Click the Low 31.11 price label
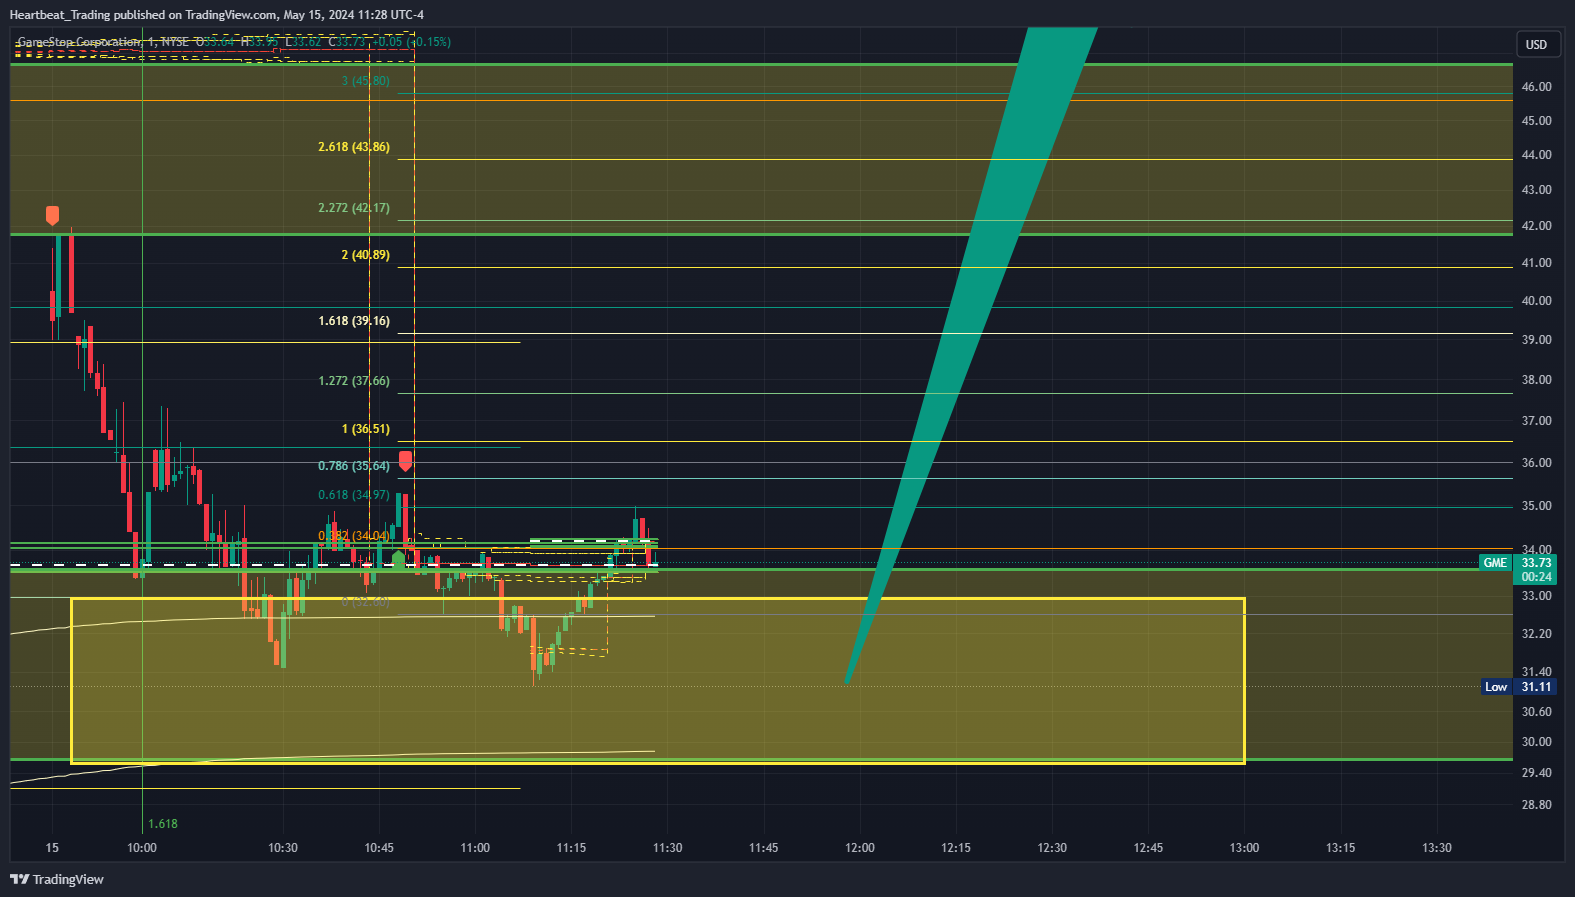The image size is (1575, 897). pos(1518,687)
